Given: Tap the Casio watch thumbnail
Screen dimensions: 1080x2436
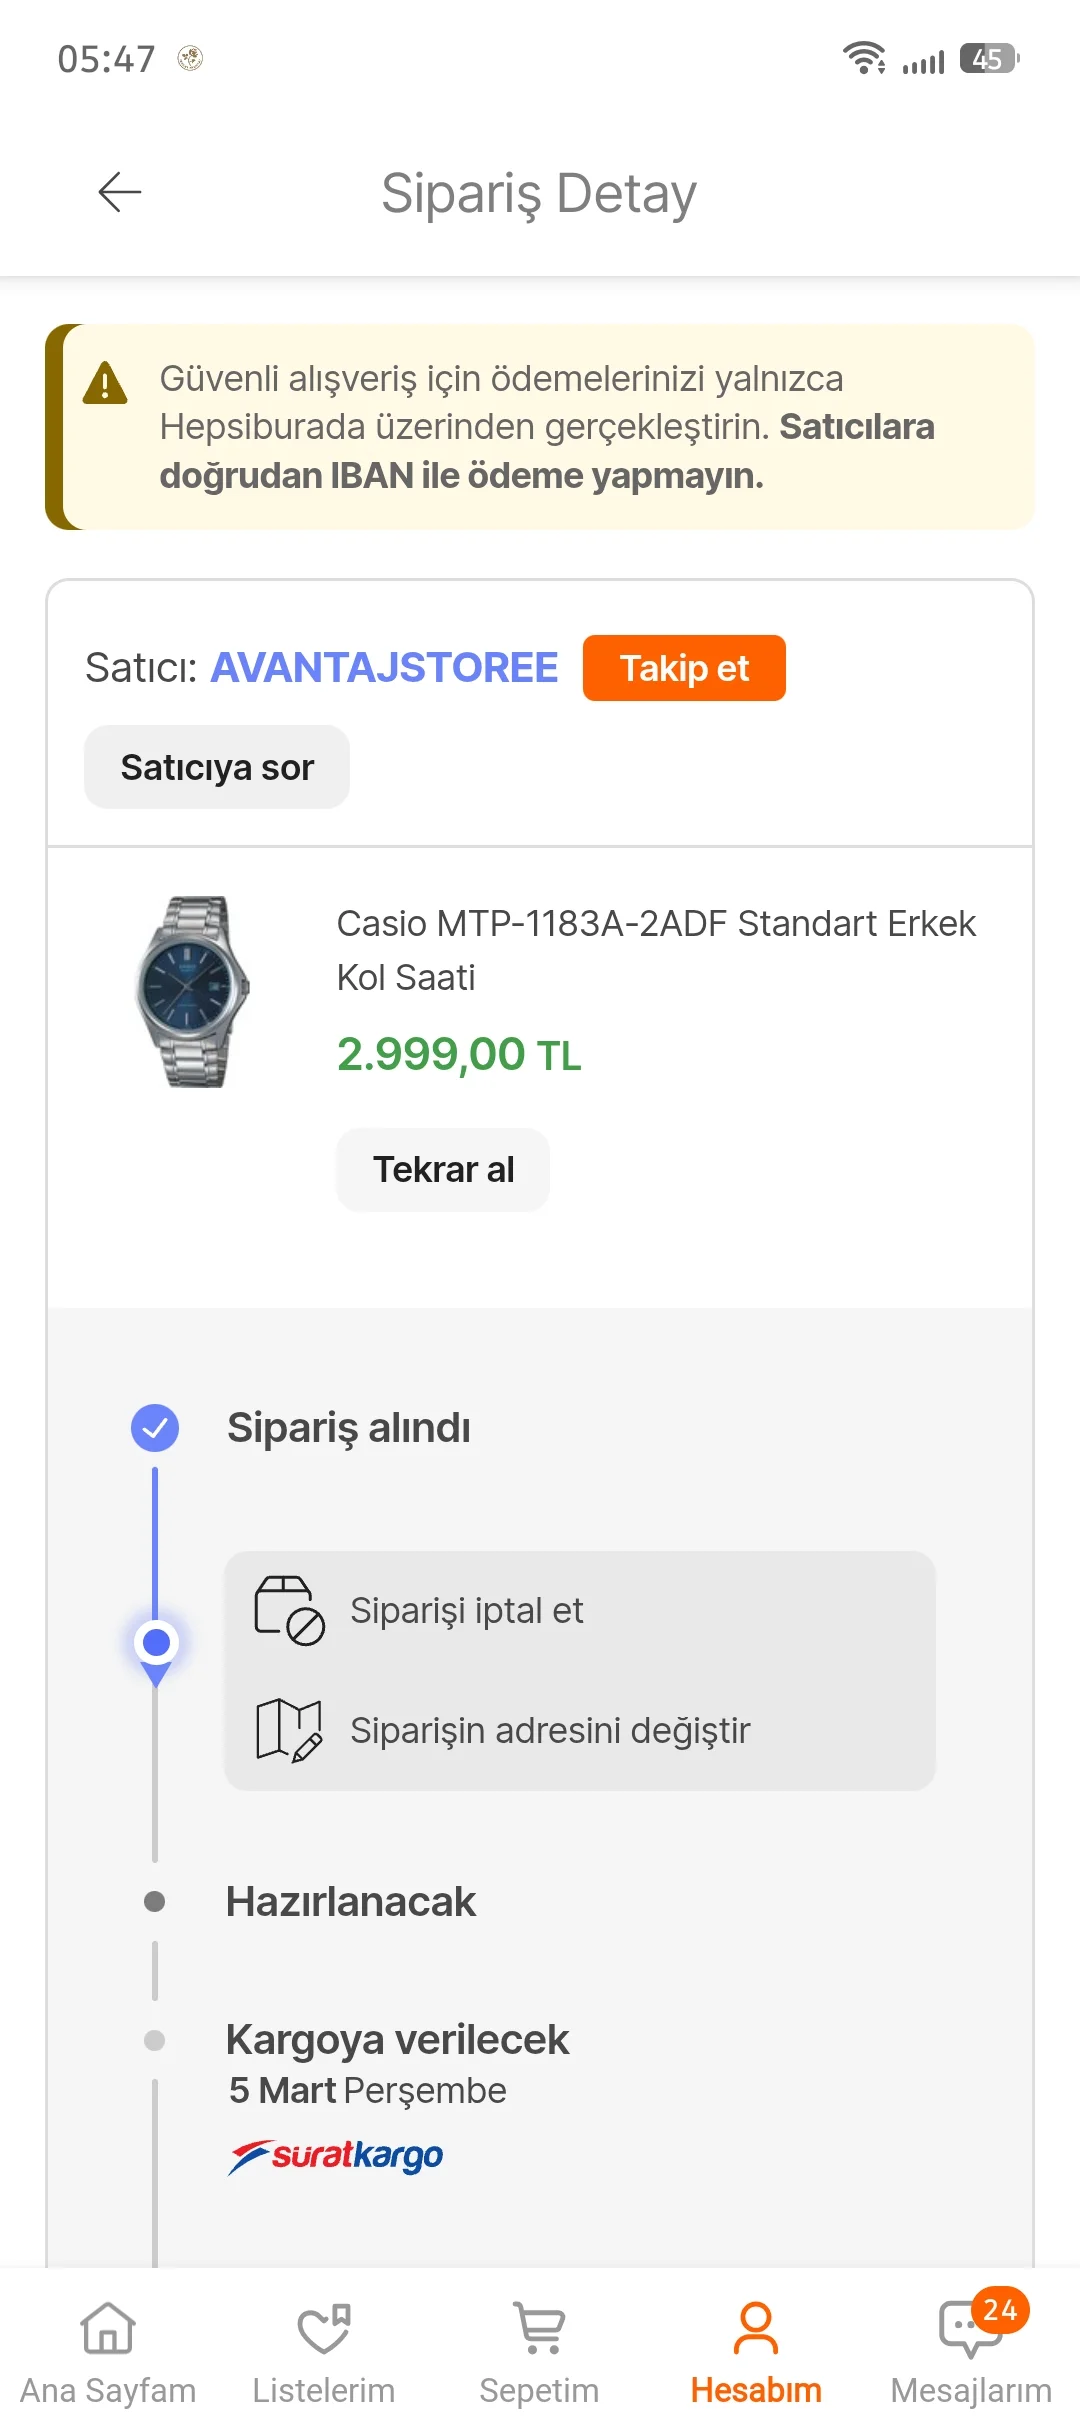Looking at the screenshot, I should click(193, 991).
